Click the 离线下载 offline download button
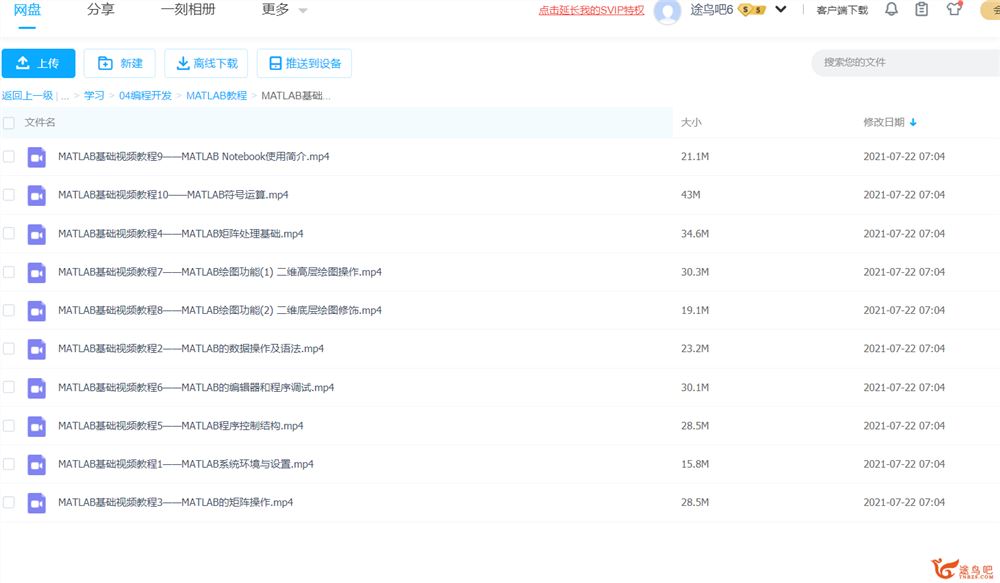 206,63
